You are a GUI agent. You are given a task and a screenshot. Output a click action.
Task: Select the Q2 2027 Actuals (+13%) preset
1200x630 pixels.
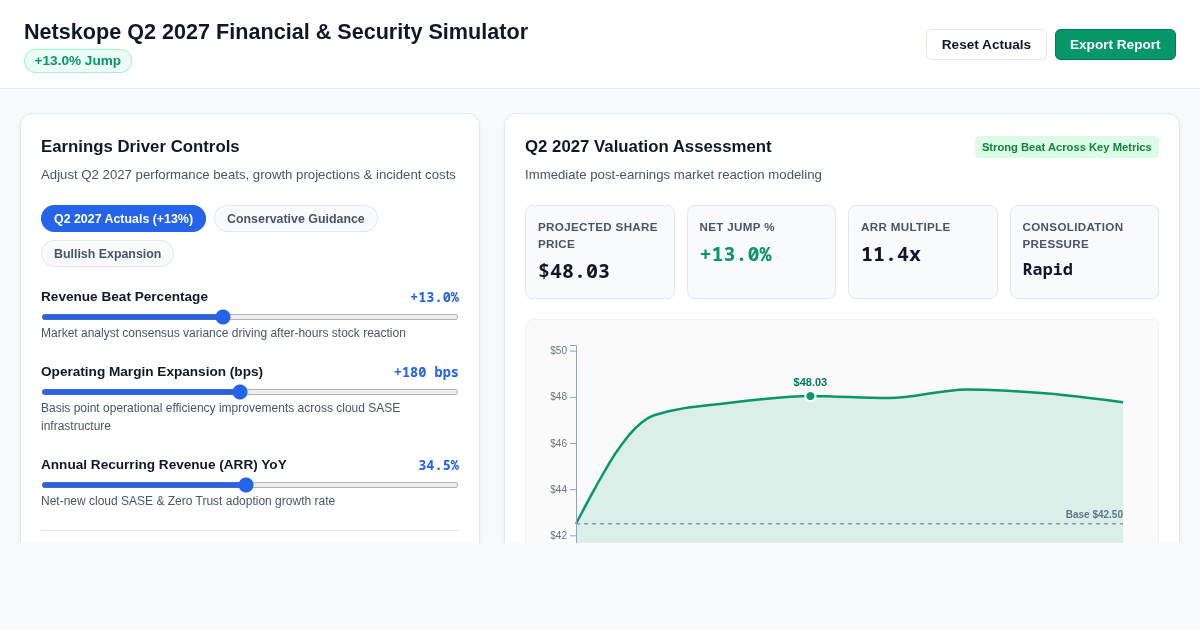pyautogui.click(x=123, y=218)
